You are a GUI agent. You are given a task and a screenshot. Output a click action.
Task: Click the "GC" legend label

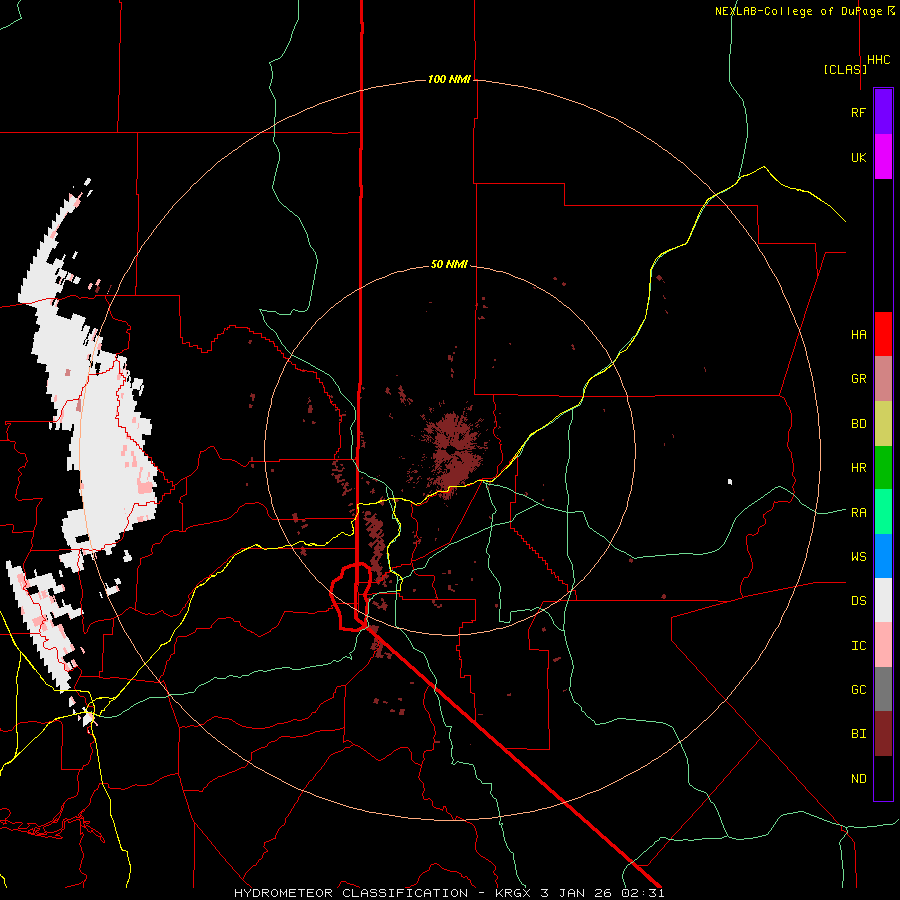tap(858, 690)
